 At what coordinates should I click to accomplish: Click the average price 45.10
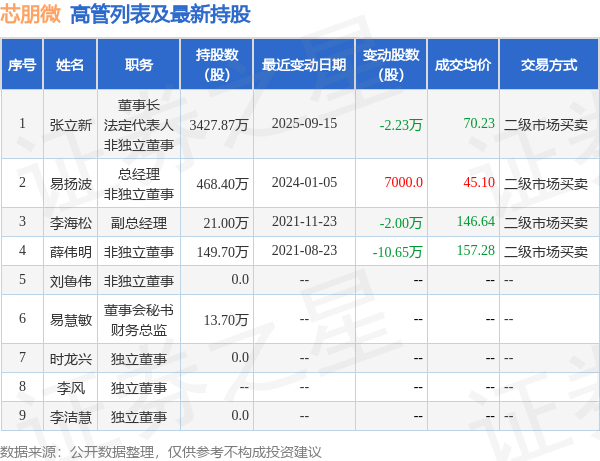click(x=479, y=182)
